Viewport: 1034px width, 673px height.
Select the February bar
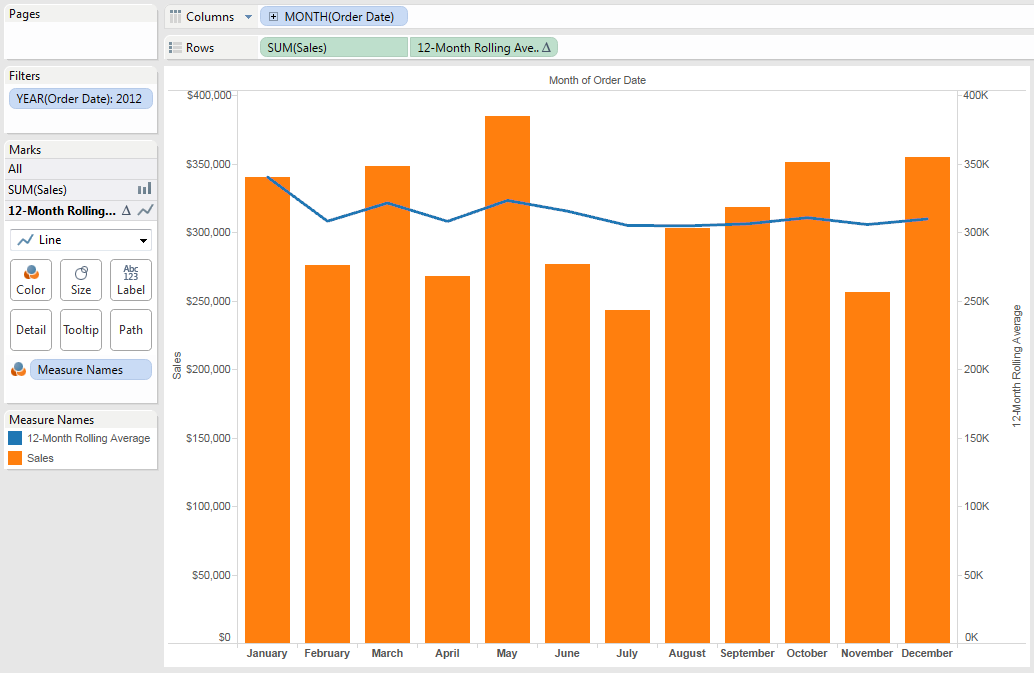(327, 454)
